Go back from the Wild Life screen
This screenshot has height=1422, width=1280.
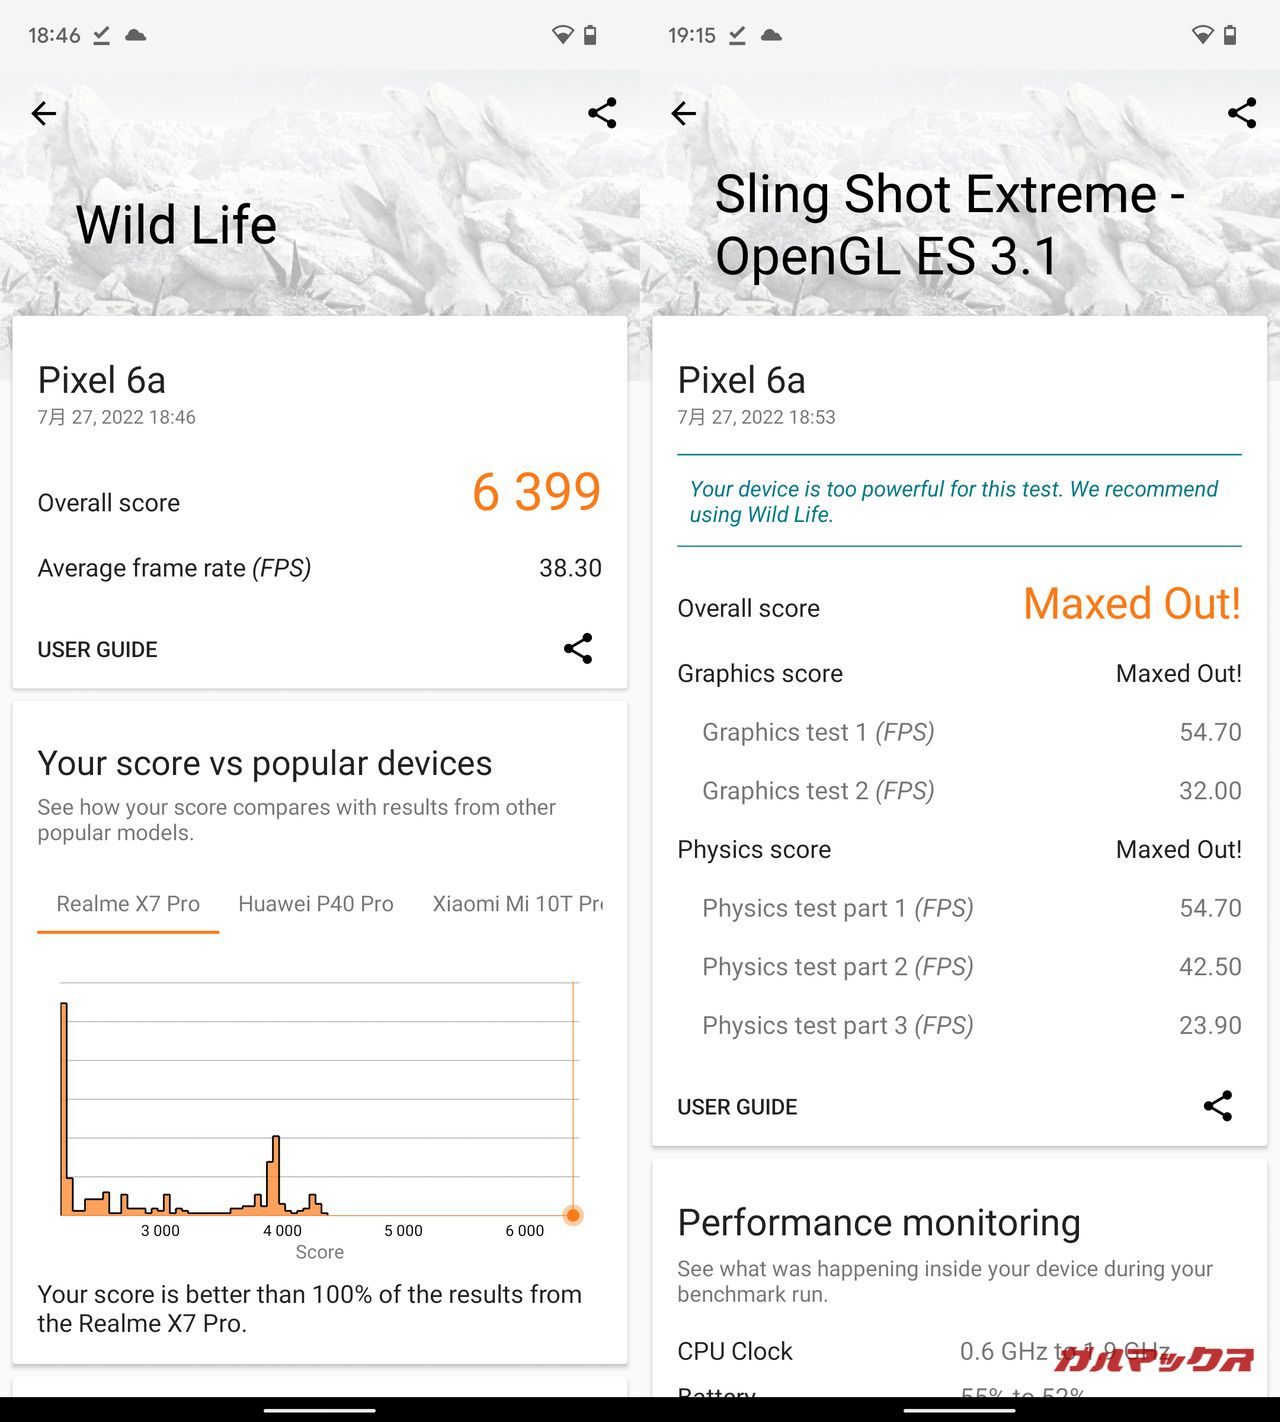pos(44,114)
